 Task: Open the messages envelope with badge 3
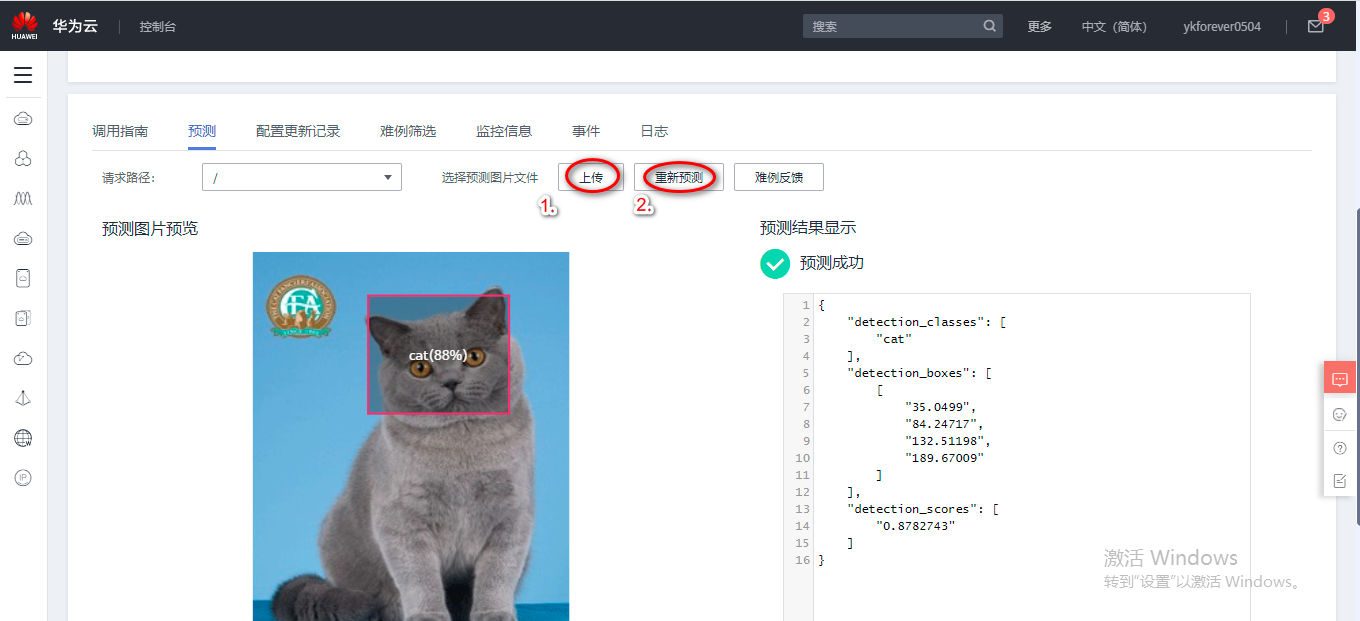(1315, 26)
